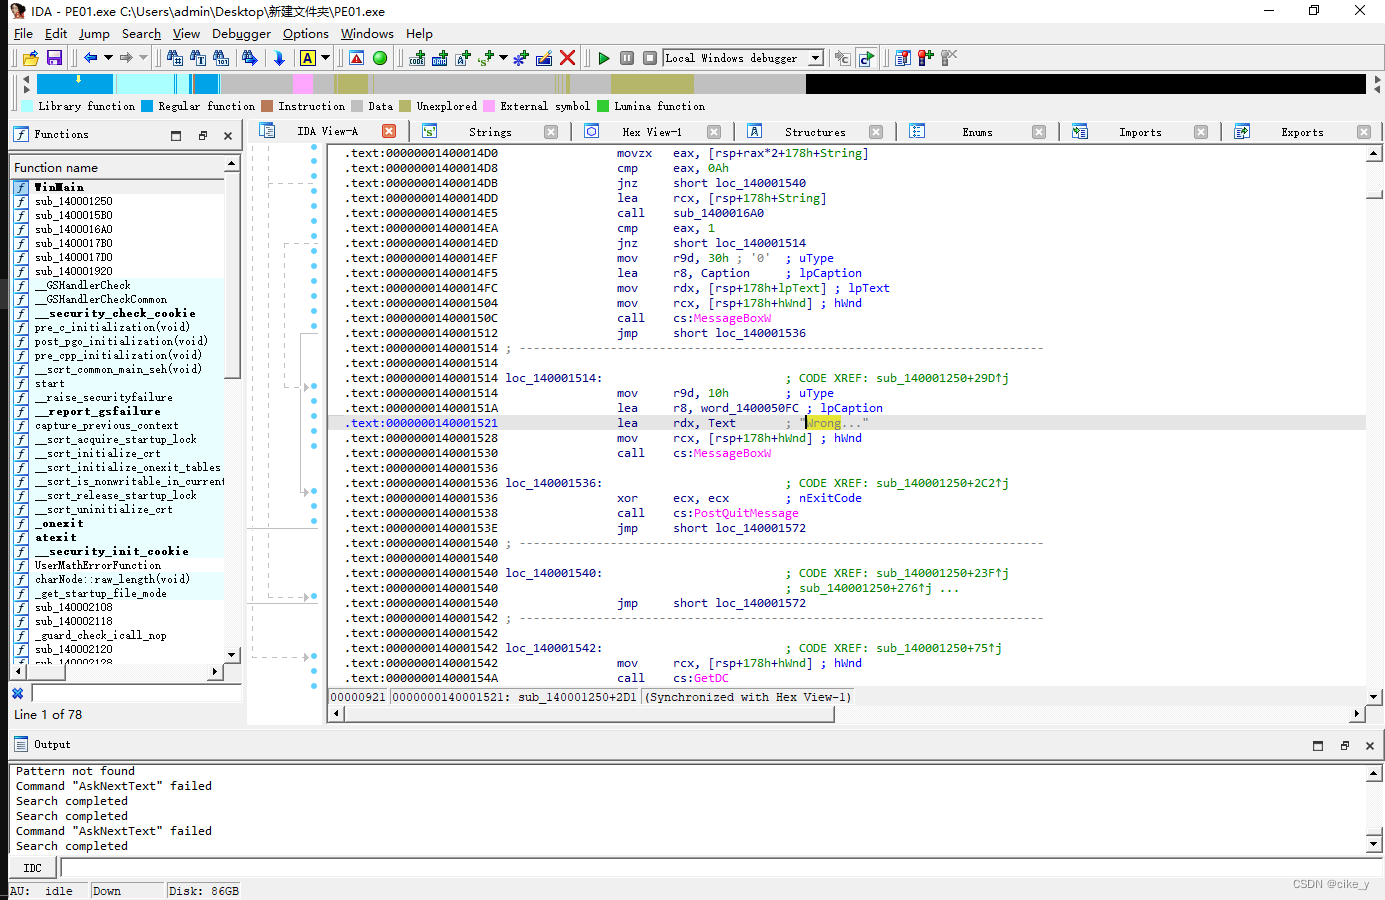Screen dimensions: 1385x900
Task: Click the add breakpoint traffic-light icon
Action: click(926, 58)
